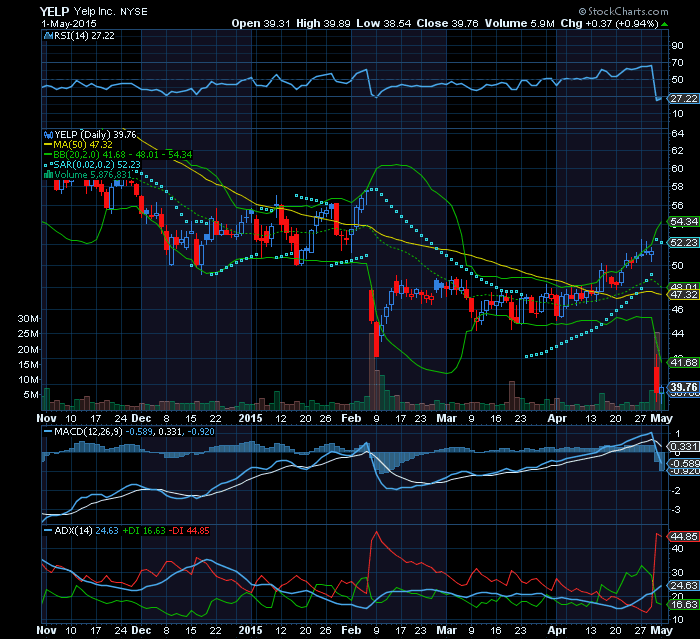Click the 27.22 RSI tag on right axis
700x639 pixels.
tap(684, 98)
